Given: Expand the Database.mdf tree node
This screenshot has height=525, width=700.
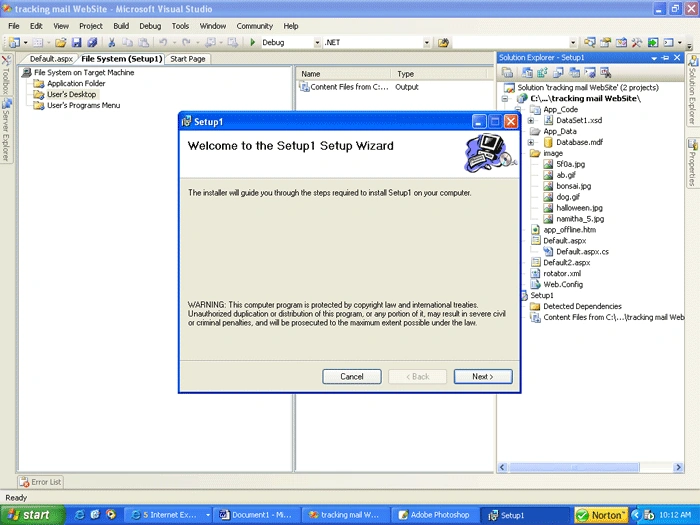Looking at the screenshot, I should point(530,142).
